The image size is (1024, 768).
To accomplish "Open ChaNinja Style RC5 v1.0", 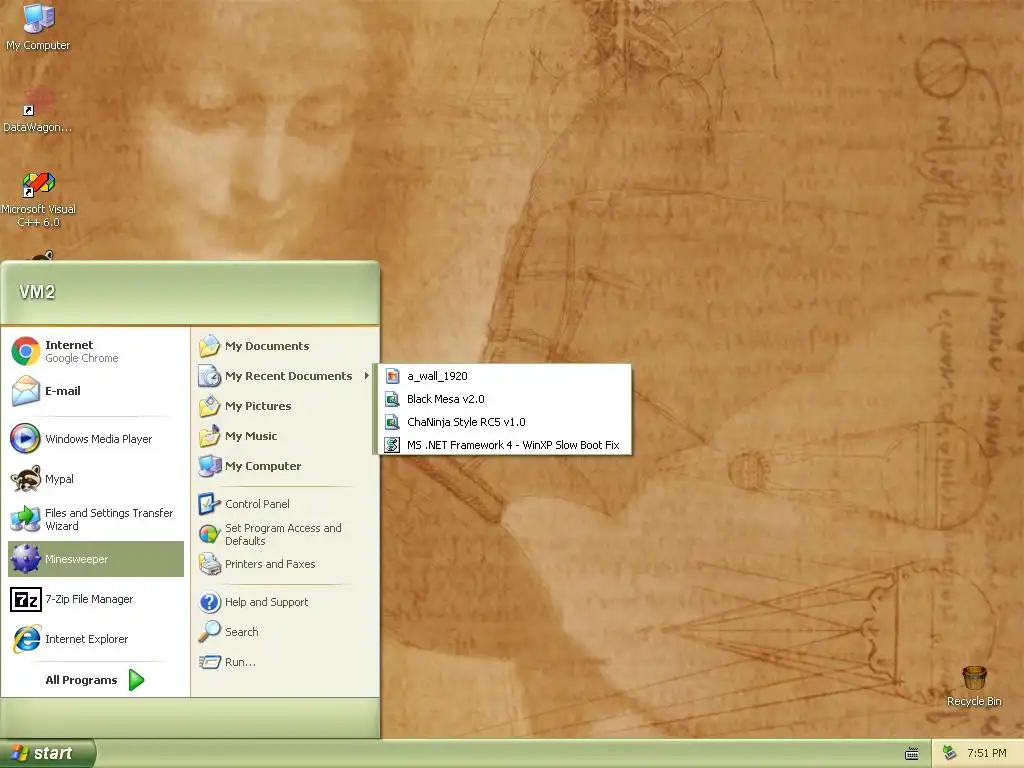I will click(x=505, y=422).
